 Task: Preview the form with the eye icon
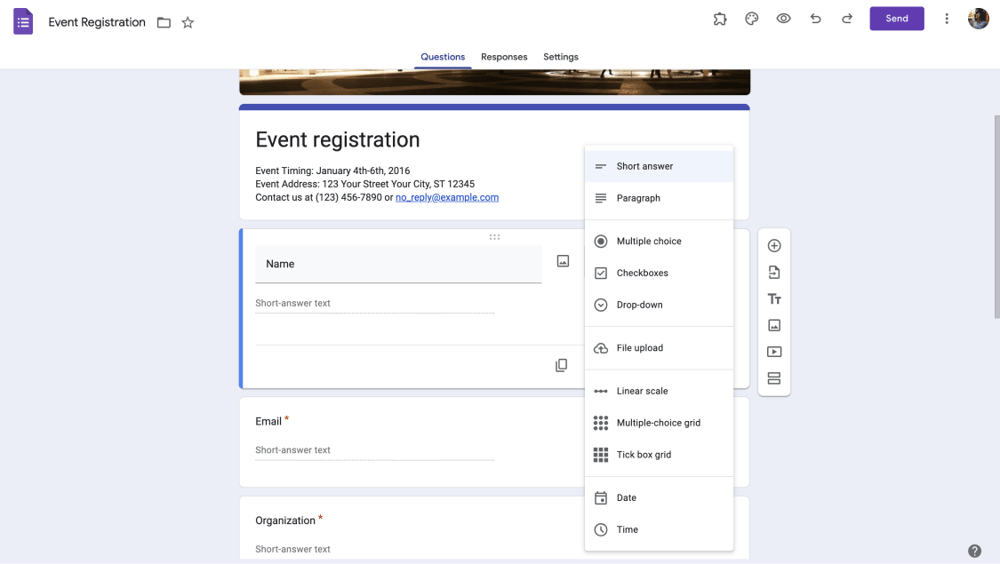(x=784, y=18)
